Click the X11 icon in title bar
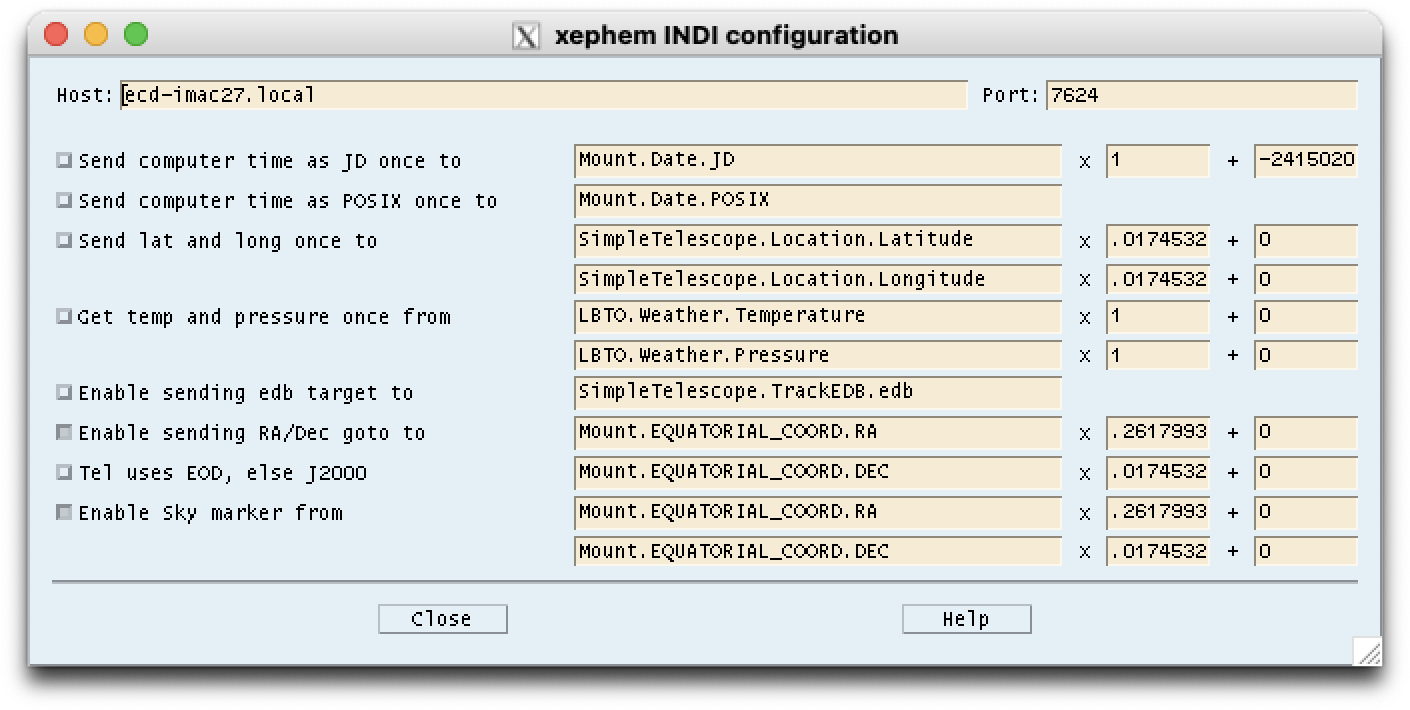The image size is (1410, 710). coord(526,36)
